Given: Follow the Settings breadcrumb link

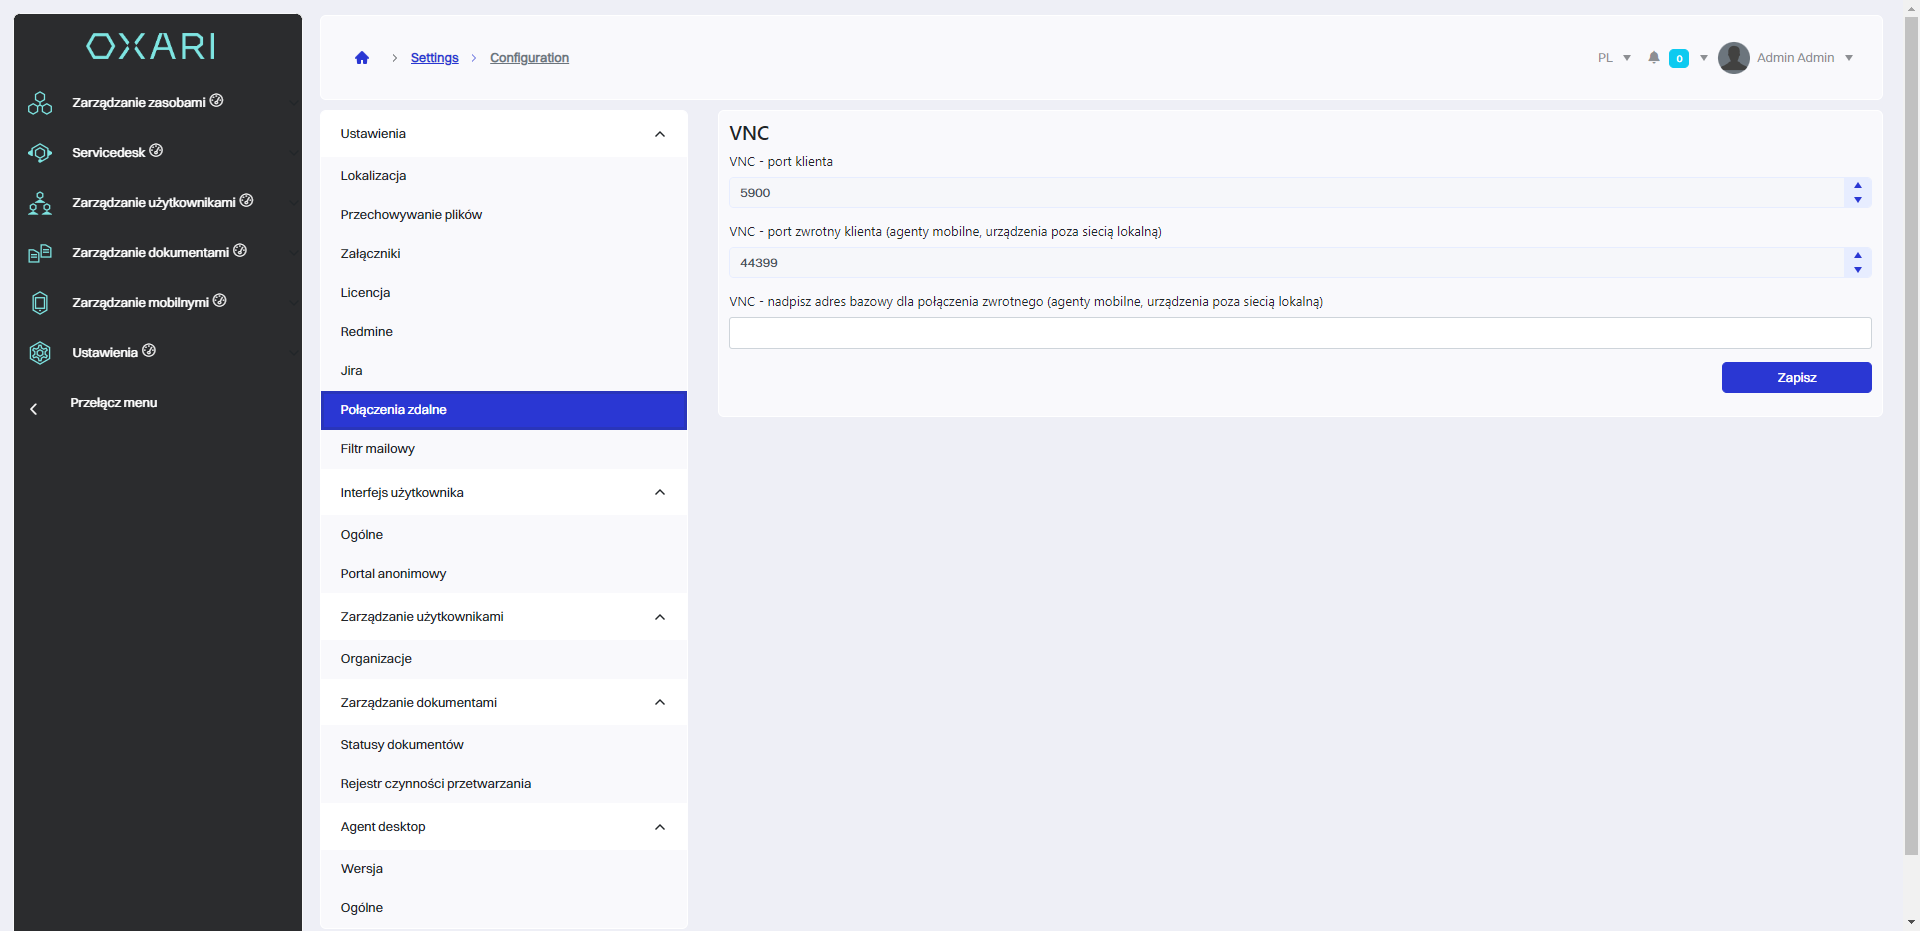Looking at the screenshot, I should click(x=434, y=58).
